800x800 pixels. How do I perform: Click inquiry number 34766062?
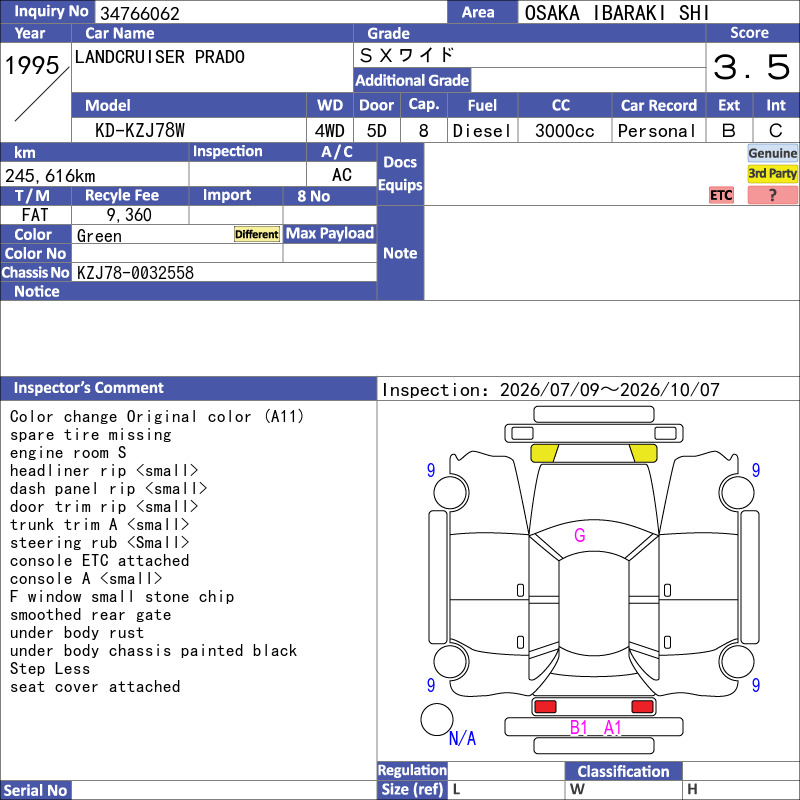tap(140, 13)
